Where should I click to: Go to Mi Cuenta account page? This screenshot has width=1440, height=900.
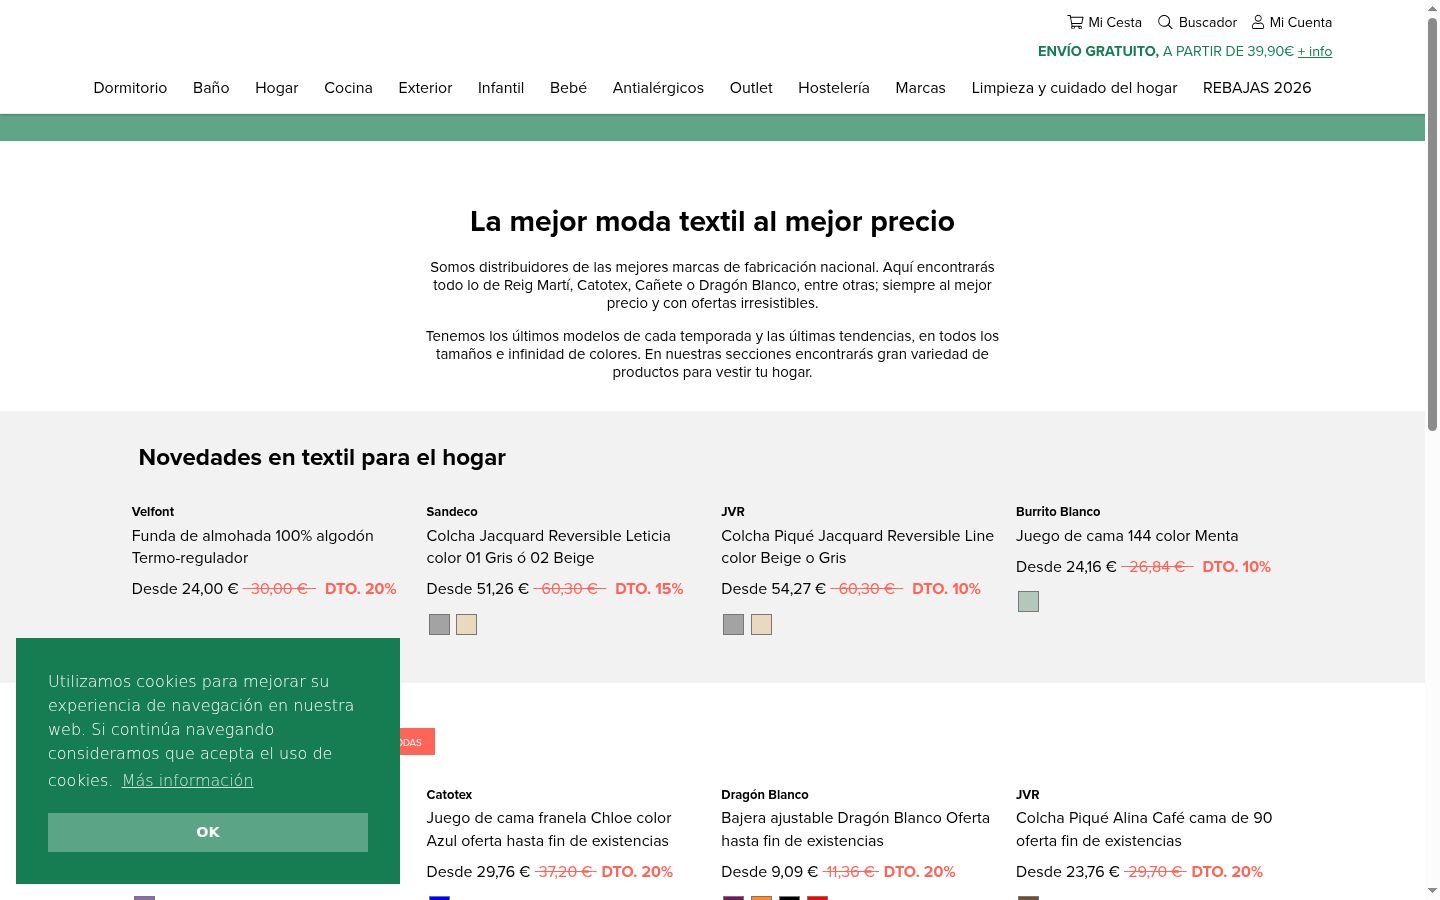pos(1292,22)
